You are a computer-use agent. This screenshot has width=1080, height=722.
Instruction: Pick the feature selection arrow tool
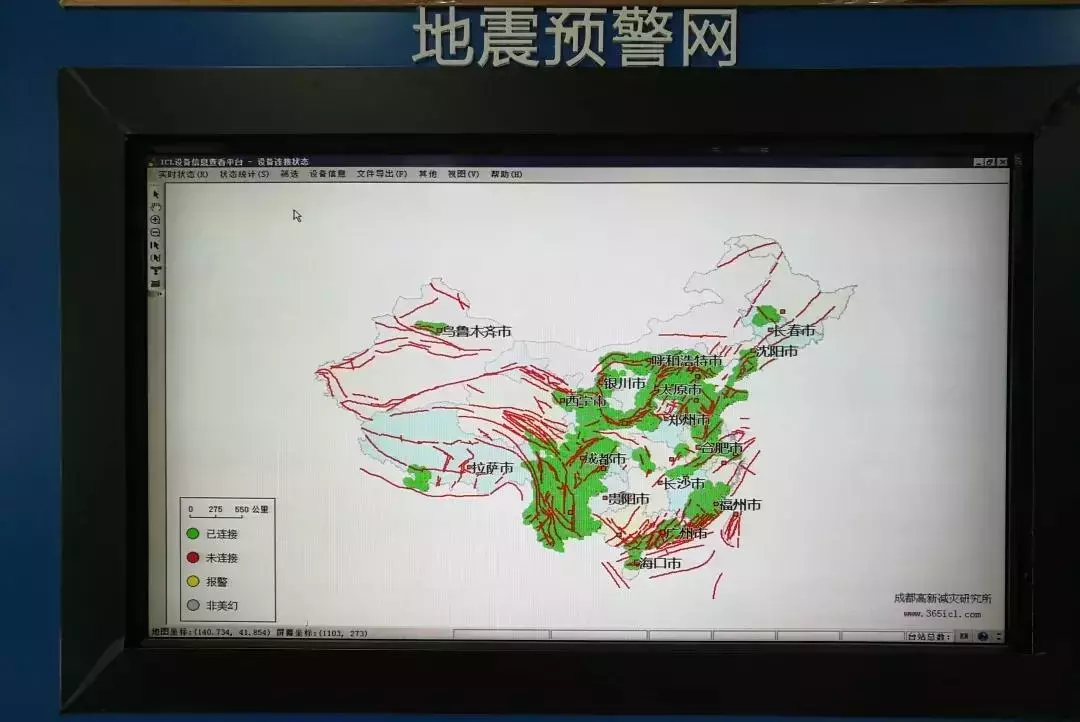click(156, 246)
